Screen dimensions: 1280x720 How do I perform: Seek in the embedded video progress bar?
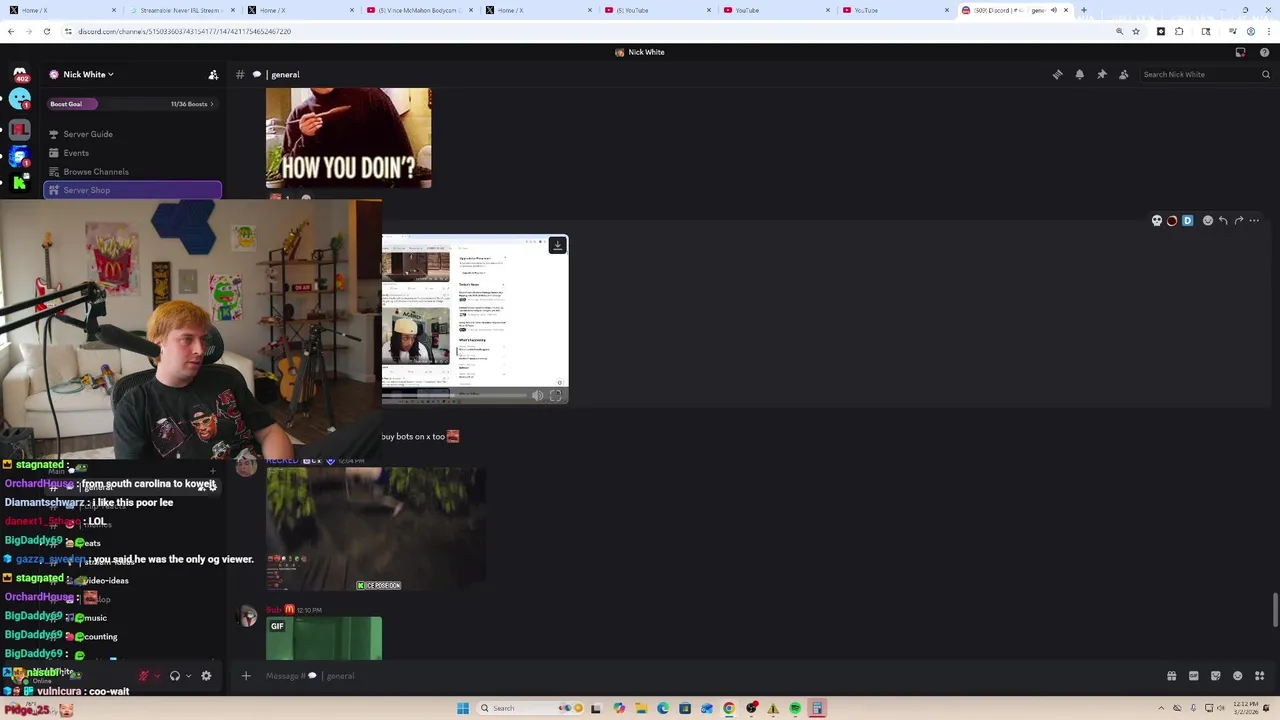coord(455,396)
